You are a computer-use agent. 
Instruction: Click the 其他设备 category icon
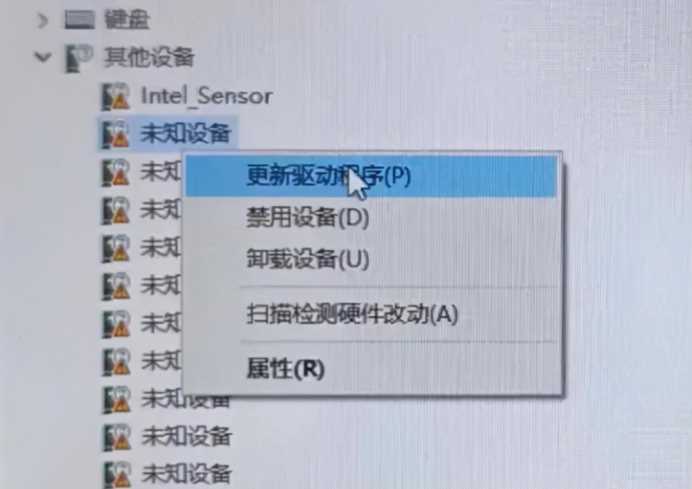[x=79, y=58]
